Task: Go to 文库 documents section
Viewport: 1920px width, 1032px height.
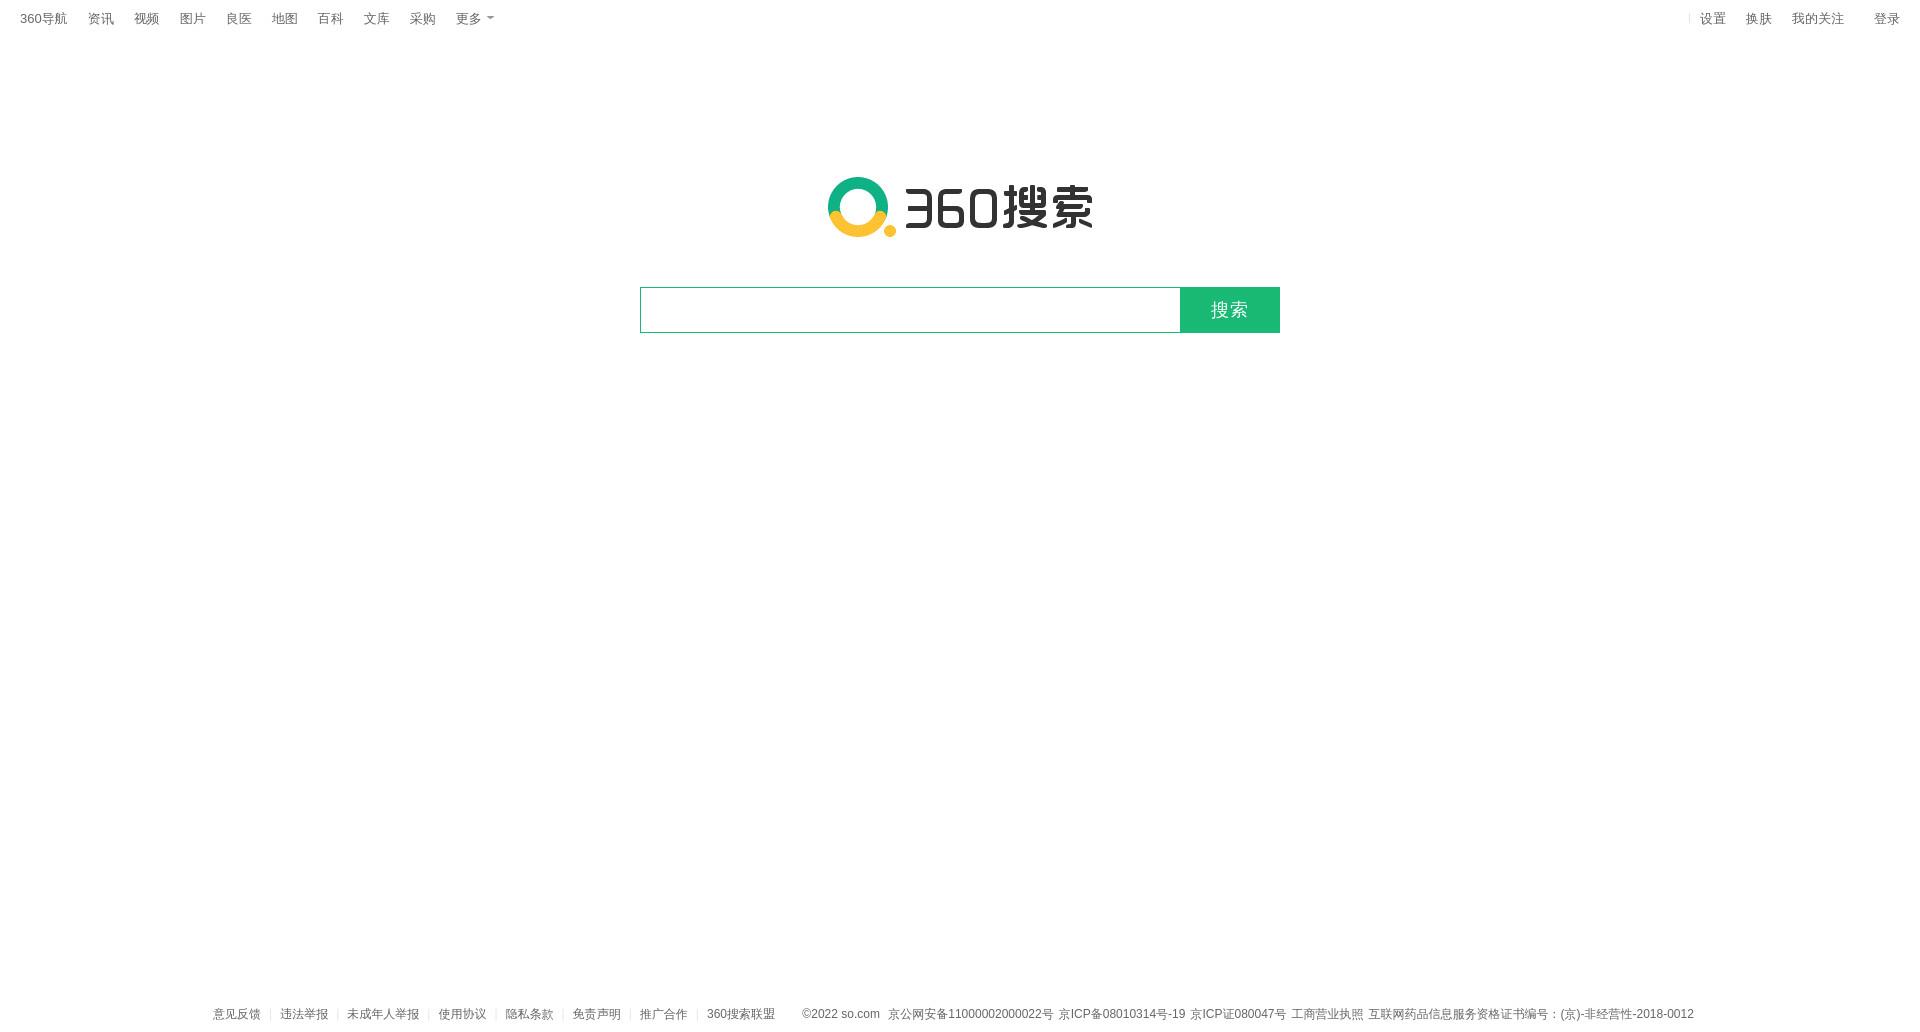Action: (377, 19)
